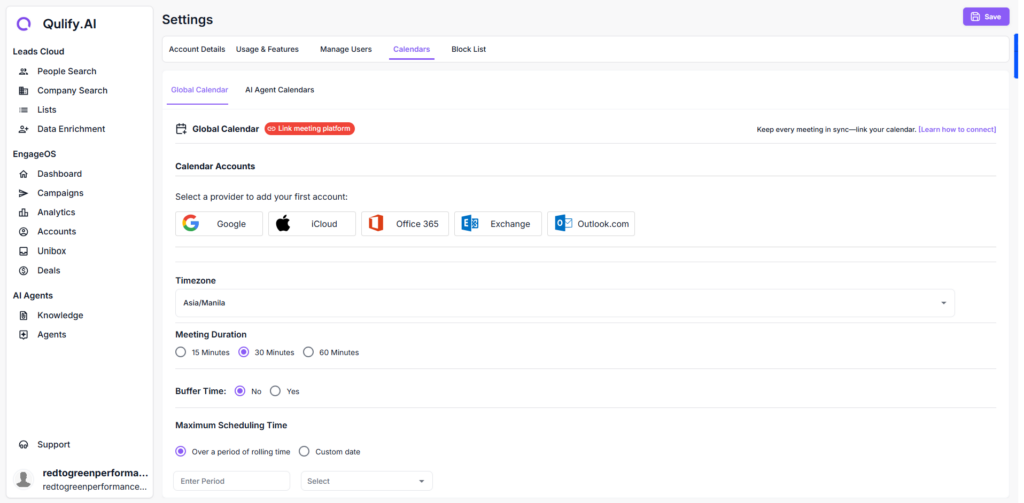The image size is (1024, 503).
Task: Open the Block List tab
Action: [x=468, y=49]
